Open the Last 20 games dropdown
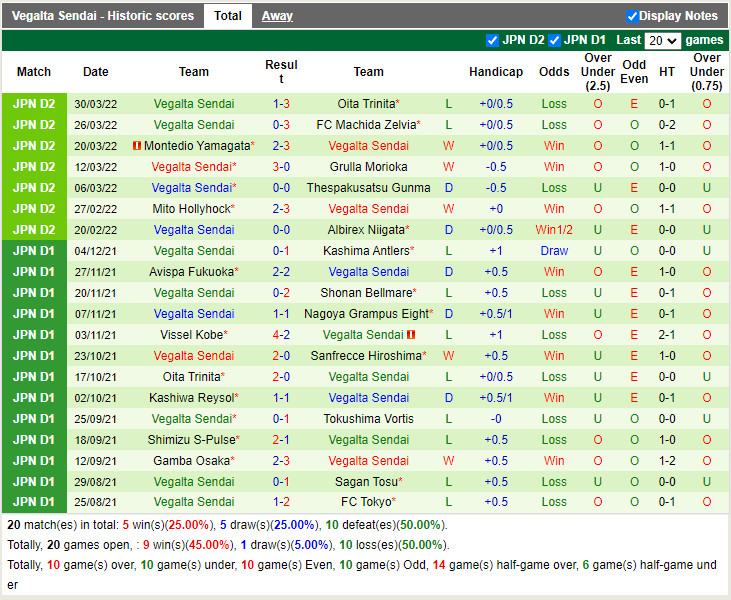The height and width of the screenshot is (600, 731). point(662,41)
